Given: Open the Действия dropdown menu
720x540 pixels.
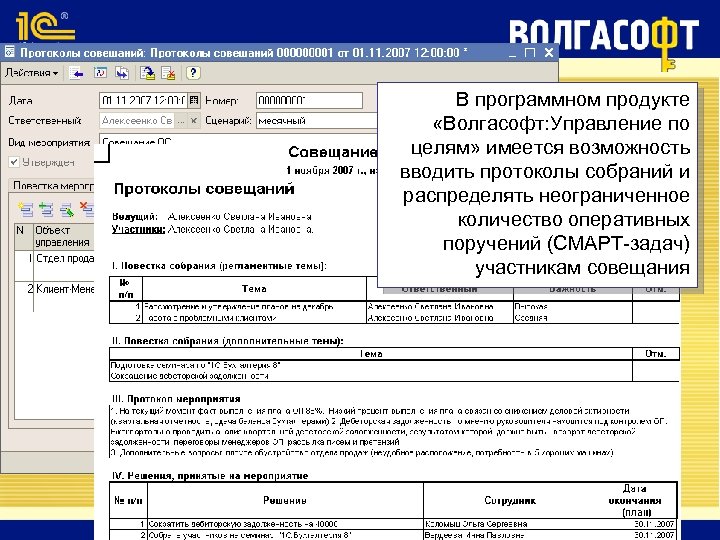Looking at the screenshot, I should click(31, 73).
